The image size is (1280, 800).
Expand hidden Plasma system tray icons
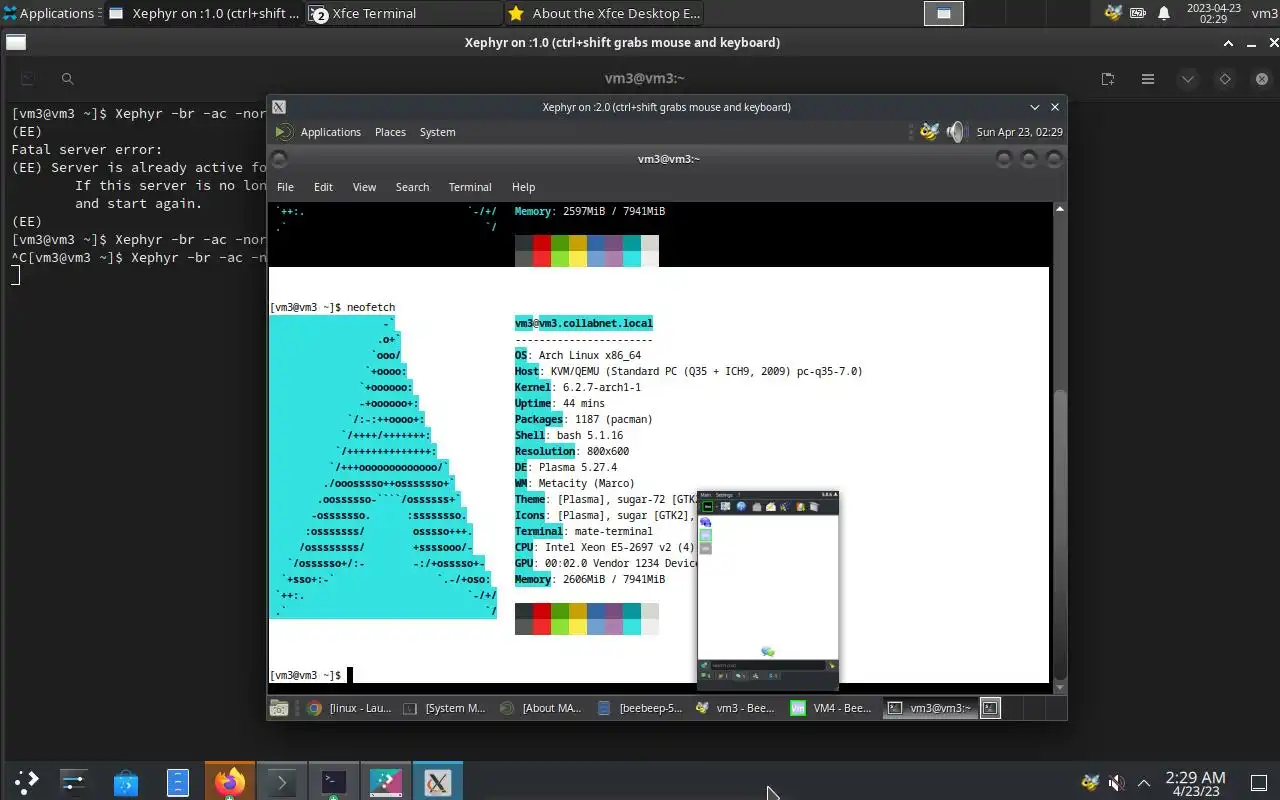point(1144,782)
